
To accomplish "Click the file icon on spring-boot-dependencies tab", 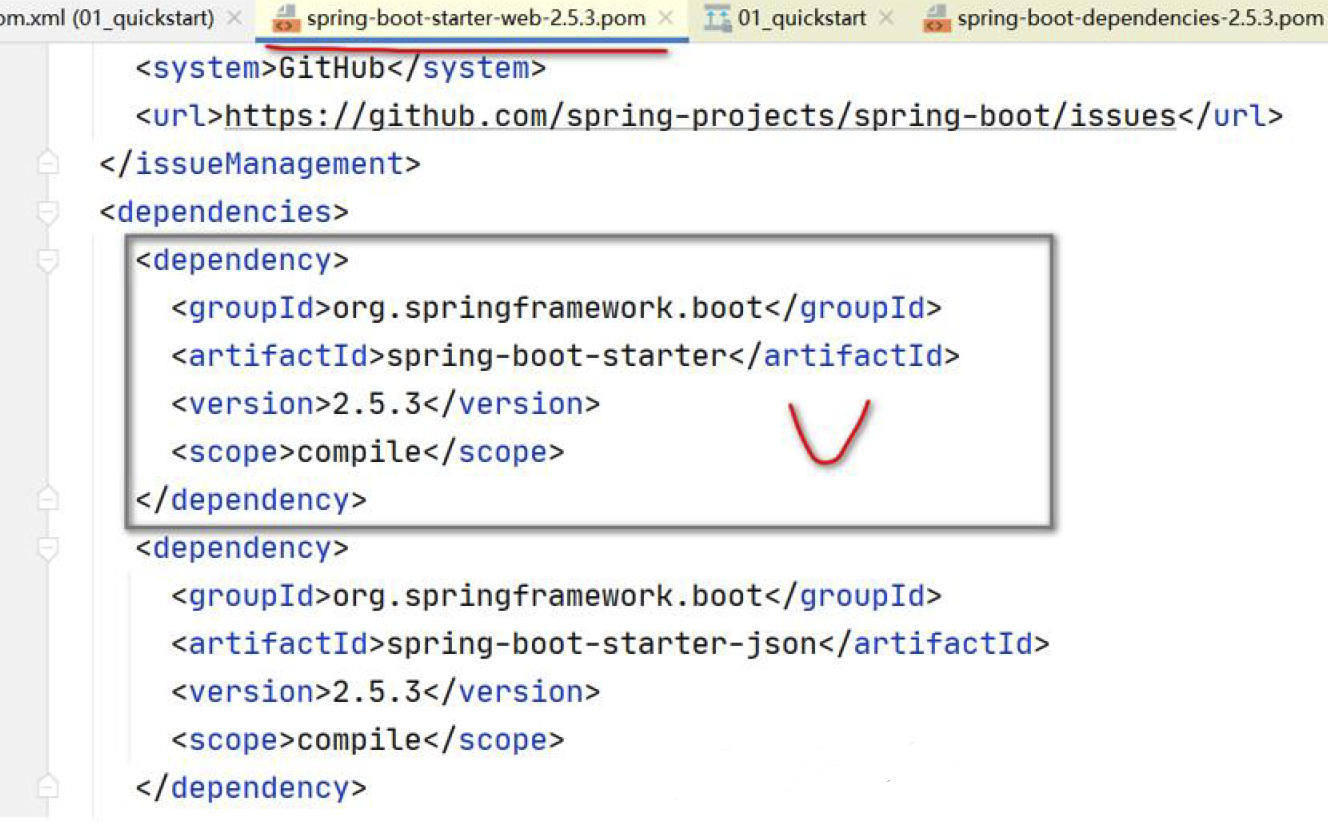I will pyautogui.click(x=937, y=19).
